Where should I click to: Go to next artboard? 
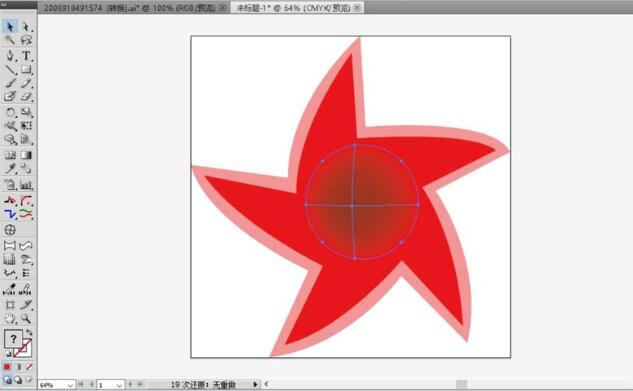click(130, 385)
